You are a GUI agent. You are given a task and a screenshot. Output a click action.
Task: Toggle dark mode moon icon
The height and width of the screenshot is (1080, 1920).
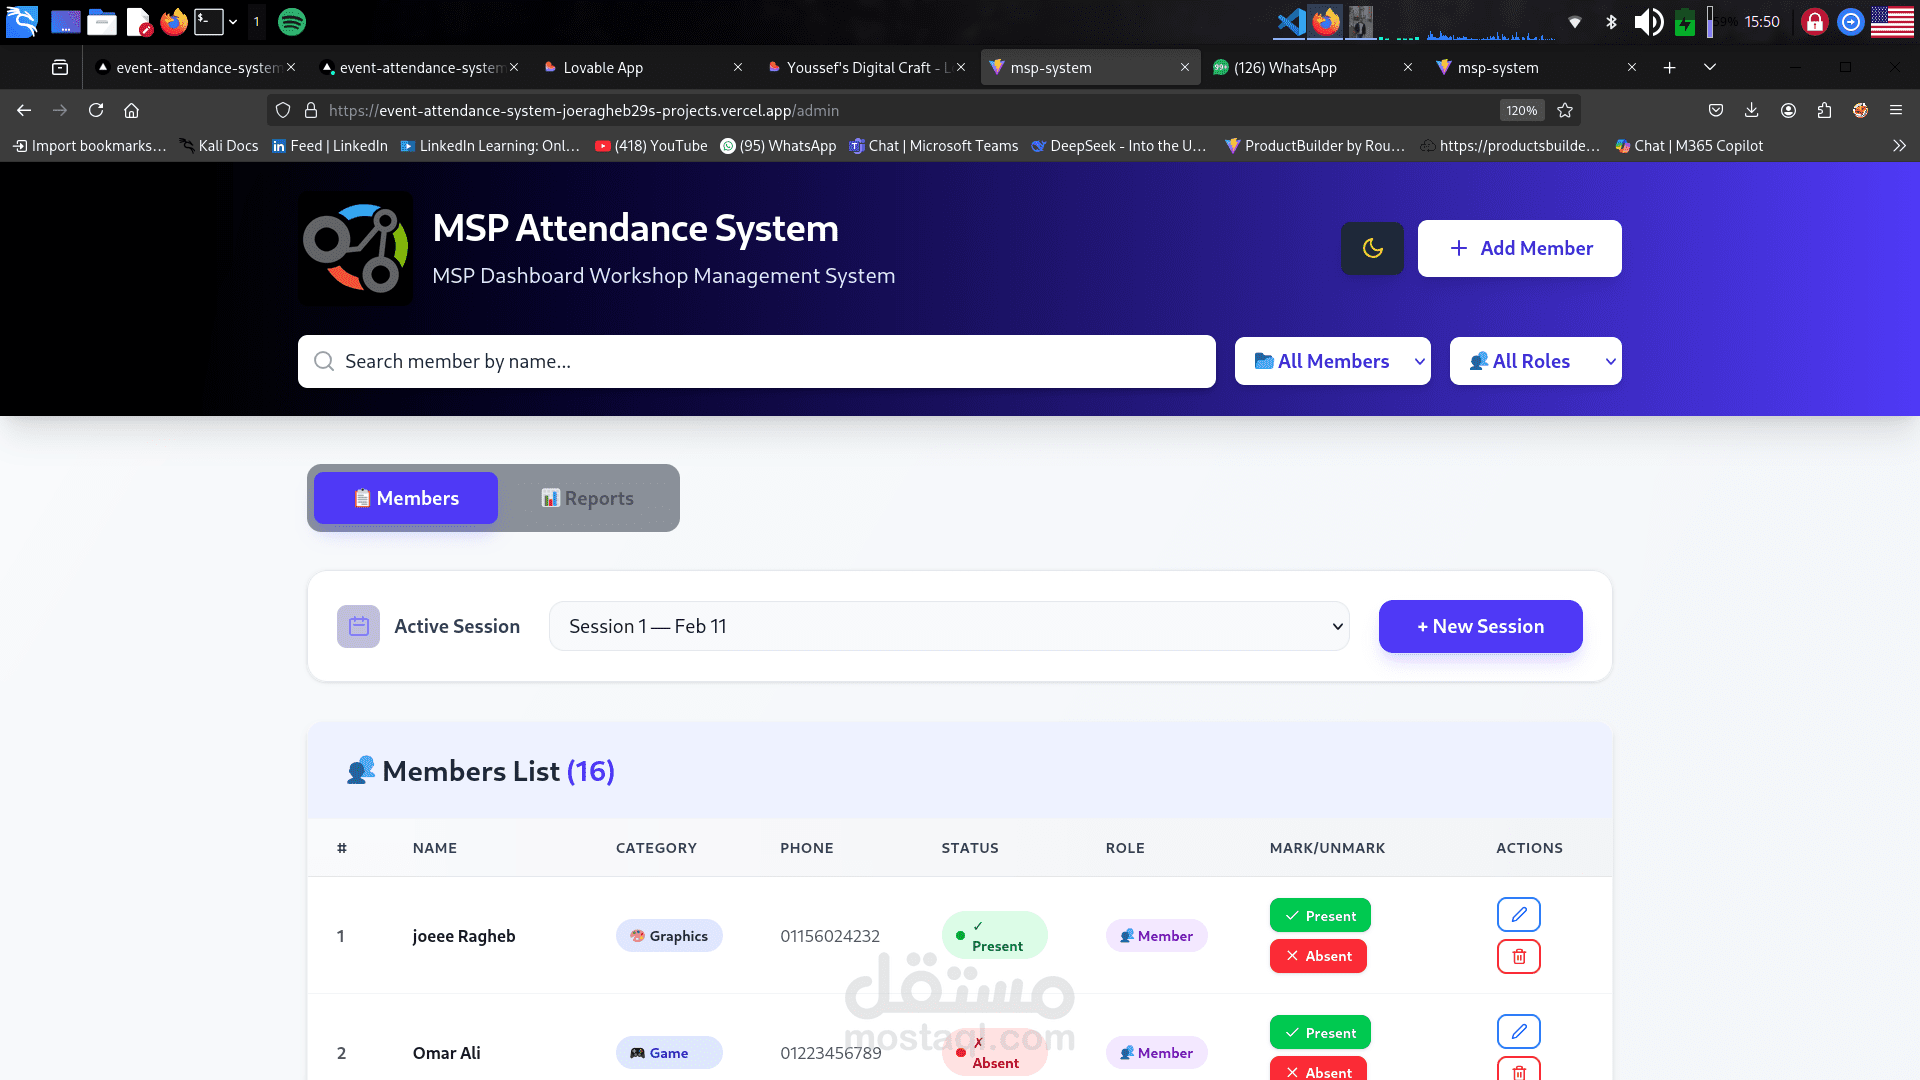point(1372,248)
